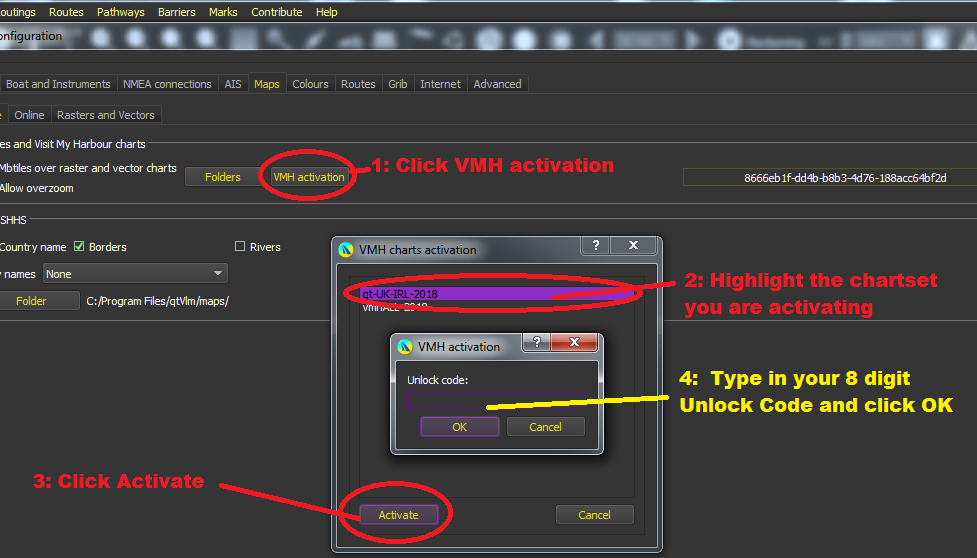
Task: Click qtVlm logo in VMH charts activation title
Action: tap(346, 250)
